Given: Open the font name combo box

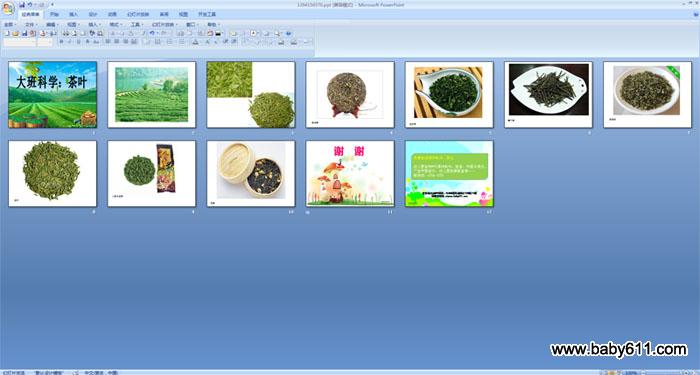Looking at the screenshot, I should 20,42.
